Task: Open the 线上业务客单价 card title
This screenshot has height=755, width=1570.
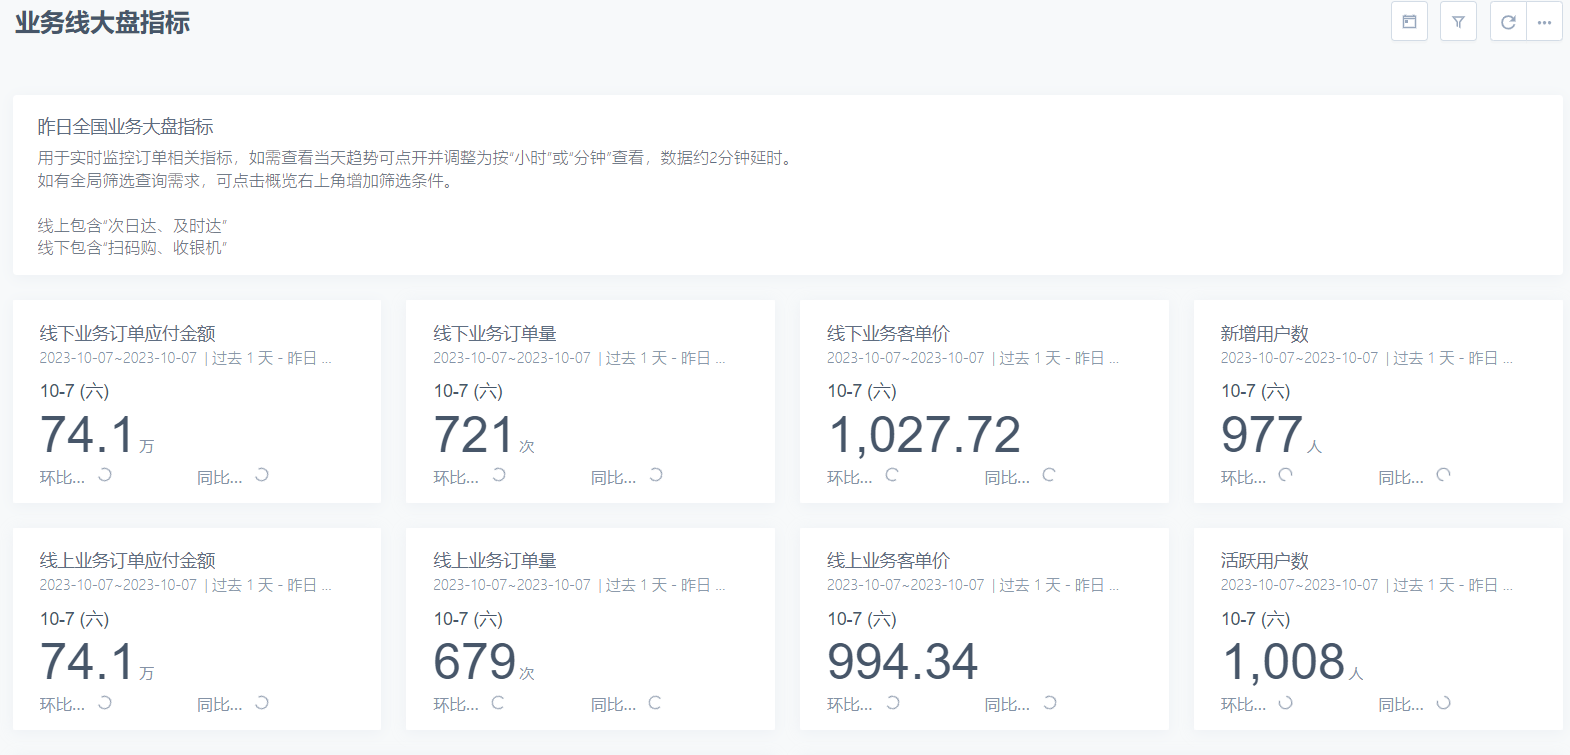Action: click(x=888, y=561)
